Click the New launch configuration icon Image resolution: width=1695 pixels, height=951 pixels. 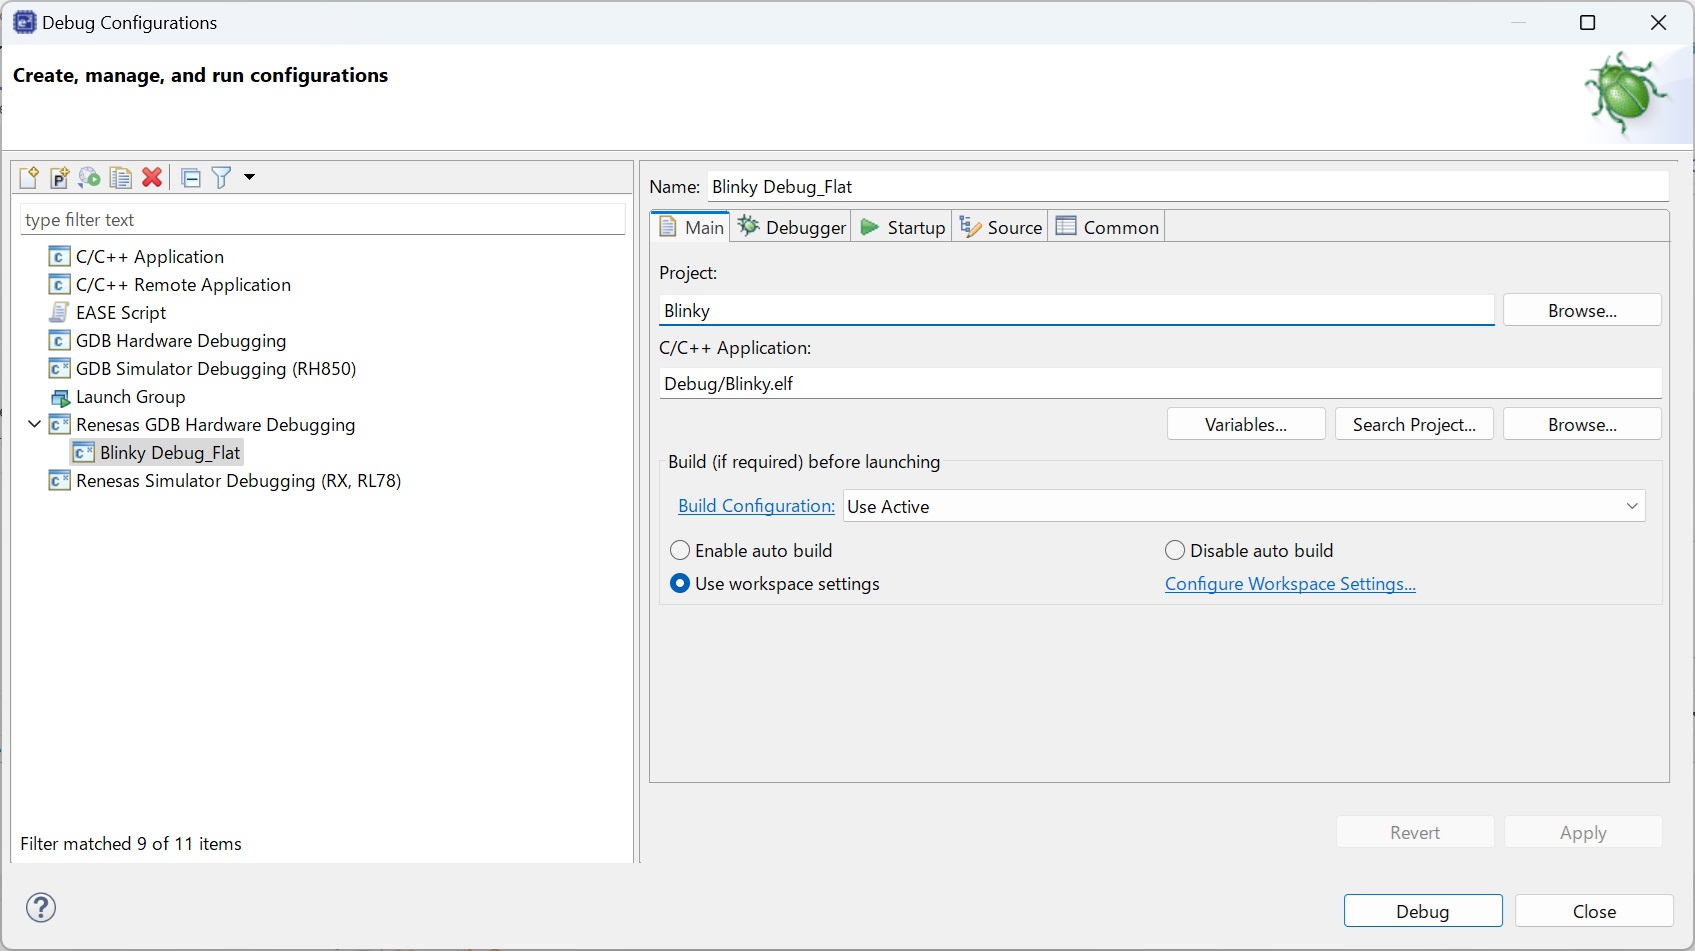29,177
